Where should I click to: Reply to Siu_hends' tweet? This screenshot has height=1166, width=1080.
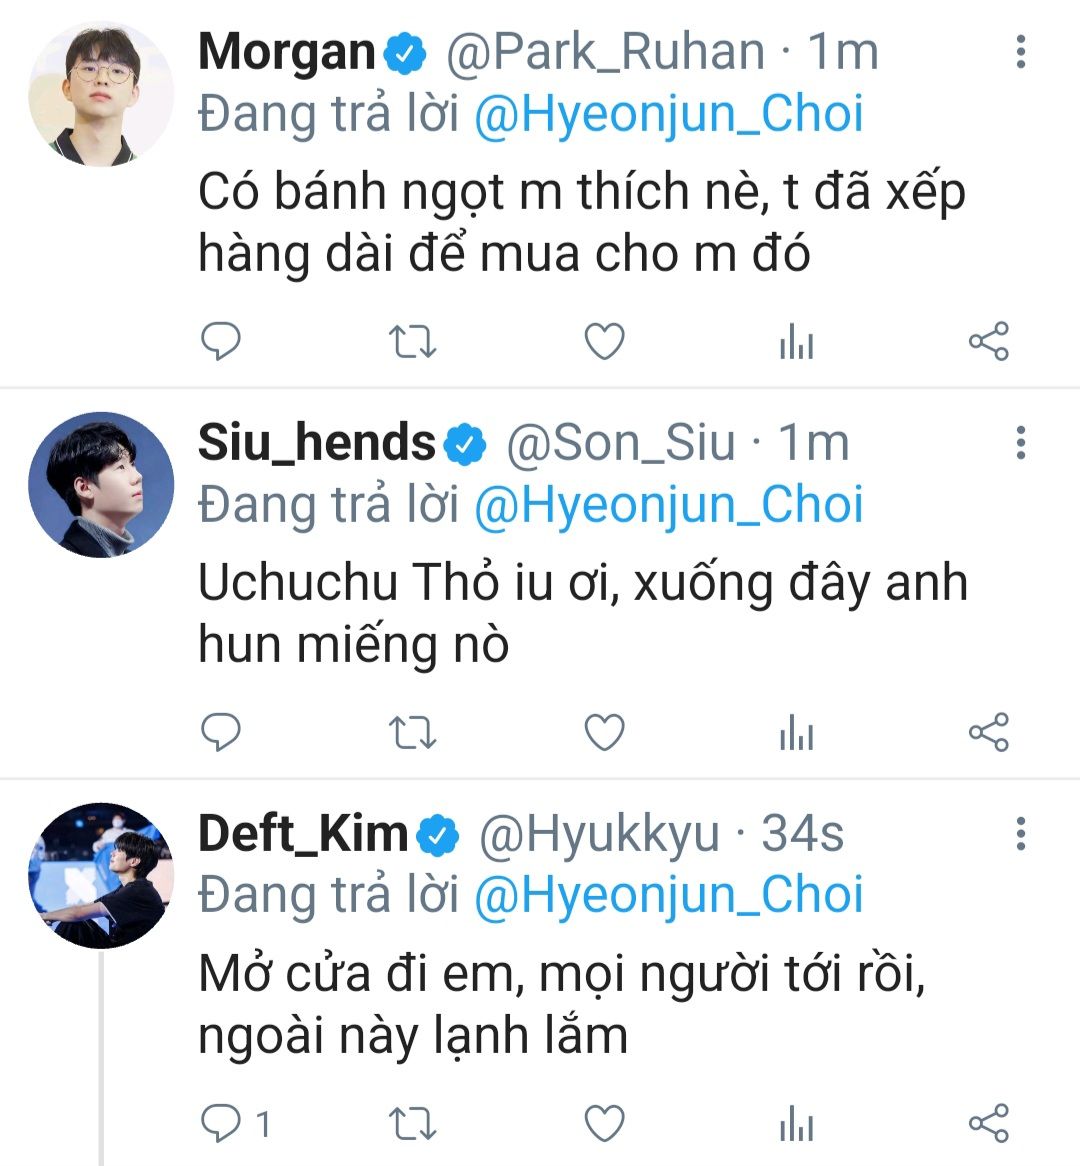(x=221, y=733)
